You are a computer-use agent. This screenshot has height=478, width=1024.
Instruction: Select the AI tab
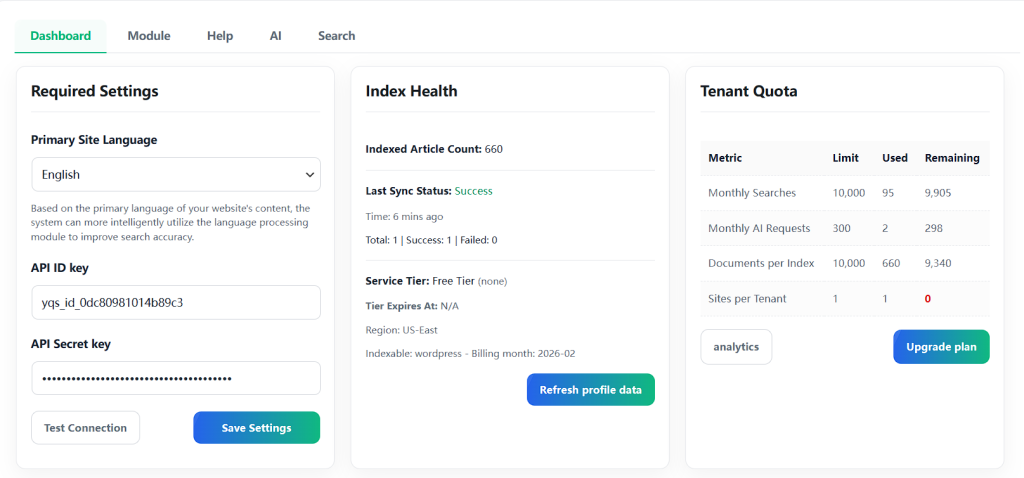[x=275, y=36]
